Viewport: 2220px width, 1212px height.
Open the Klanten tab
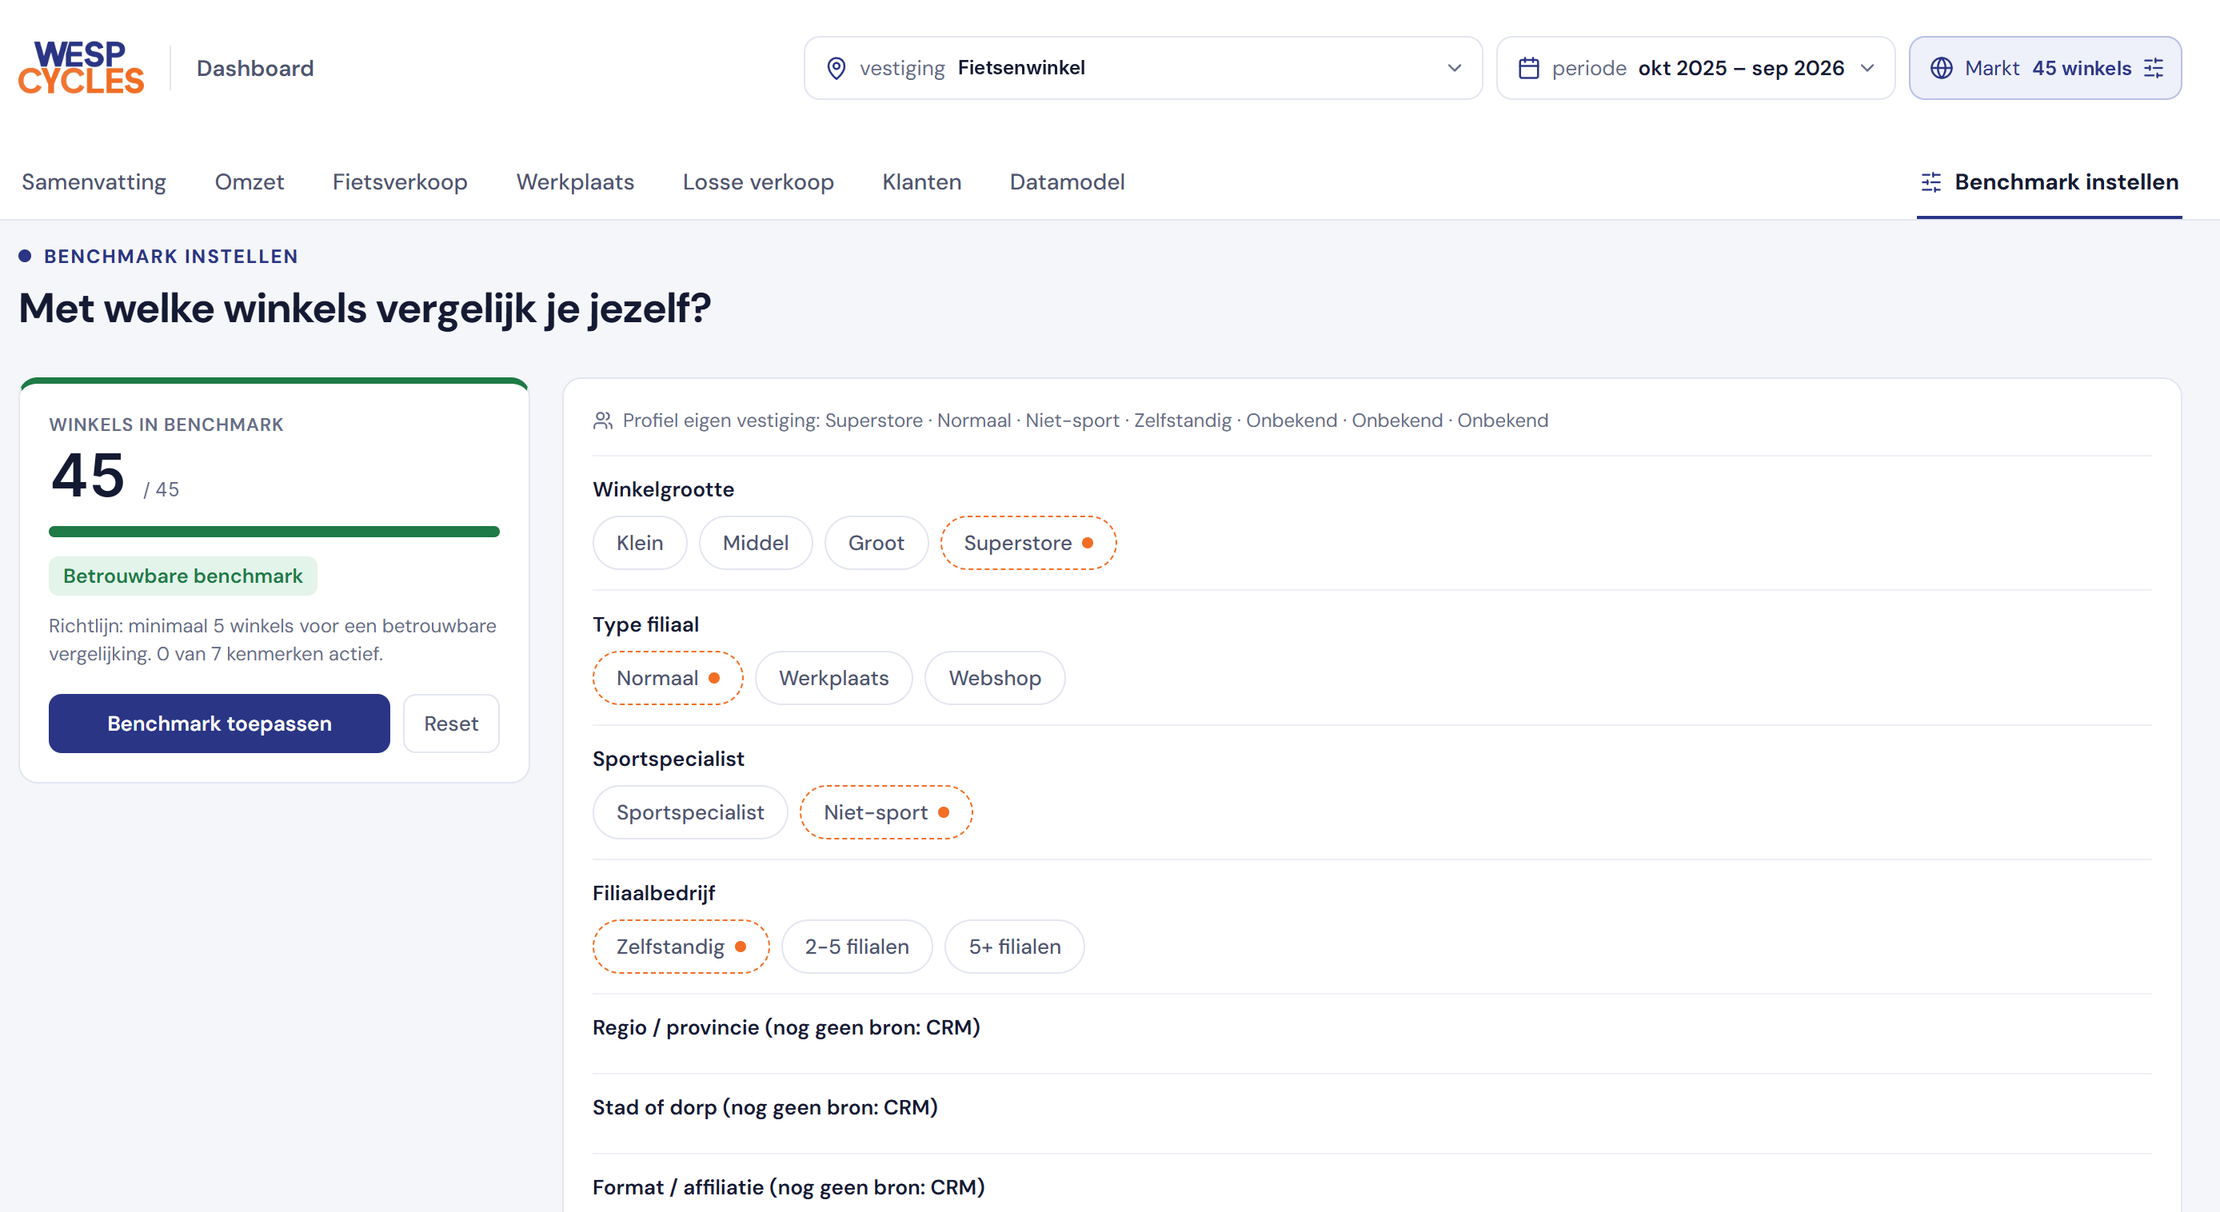(x=922, y=182)
